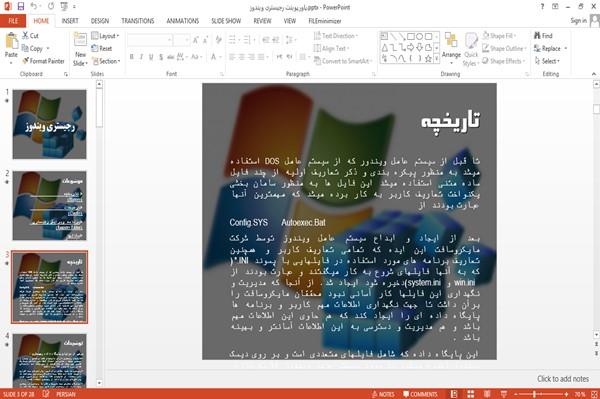600x399 pixels.
Task: Click spell check status bar icon
Action: point(46,394)
